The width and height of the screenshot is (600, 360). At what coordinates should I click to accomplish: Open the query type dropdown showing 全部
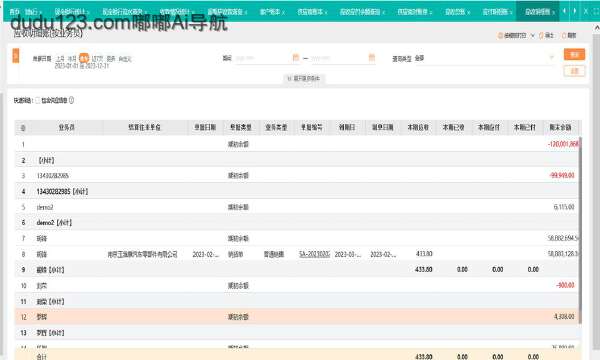click(x=484, y=58)
